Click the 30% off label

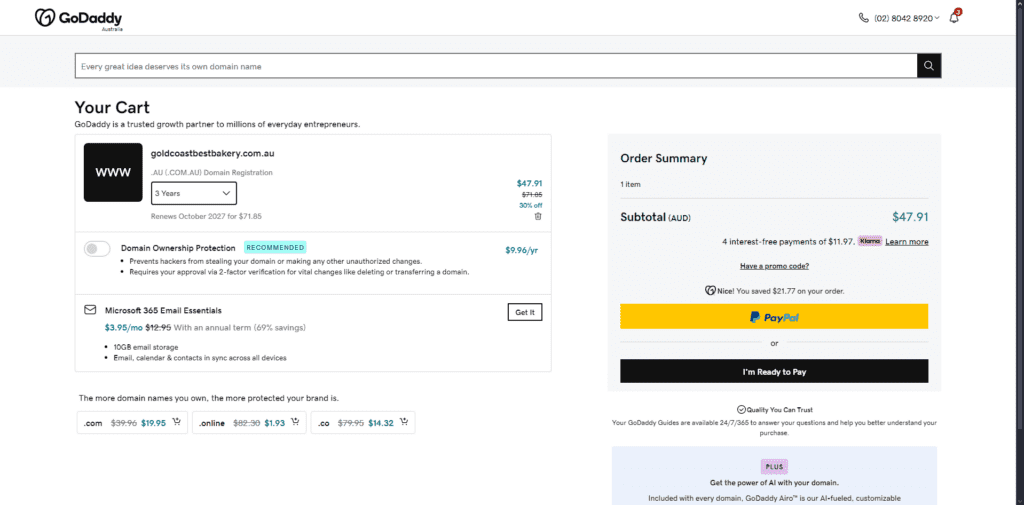tap(530, 205)
